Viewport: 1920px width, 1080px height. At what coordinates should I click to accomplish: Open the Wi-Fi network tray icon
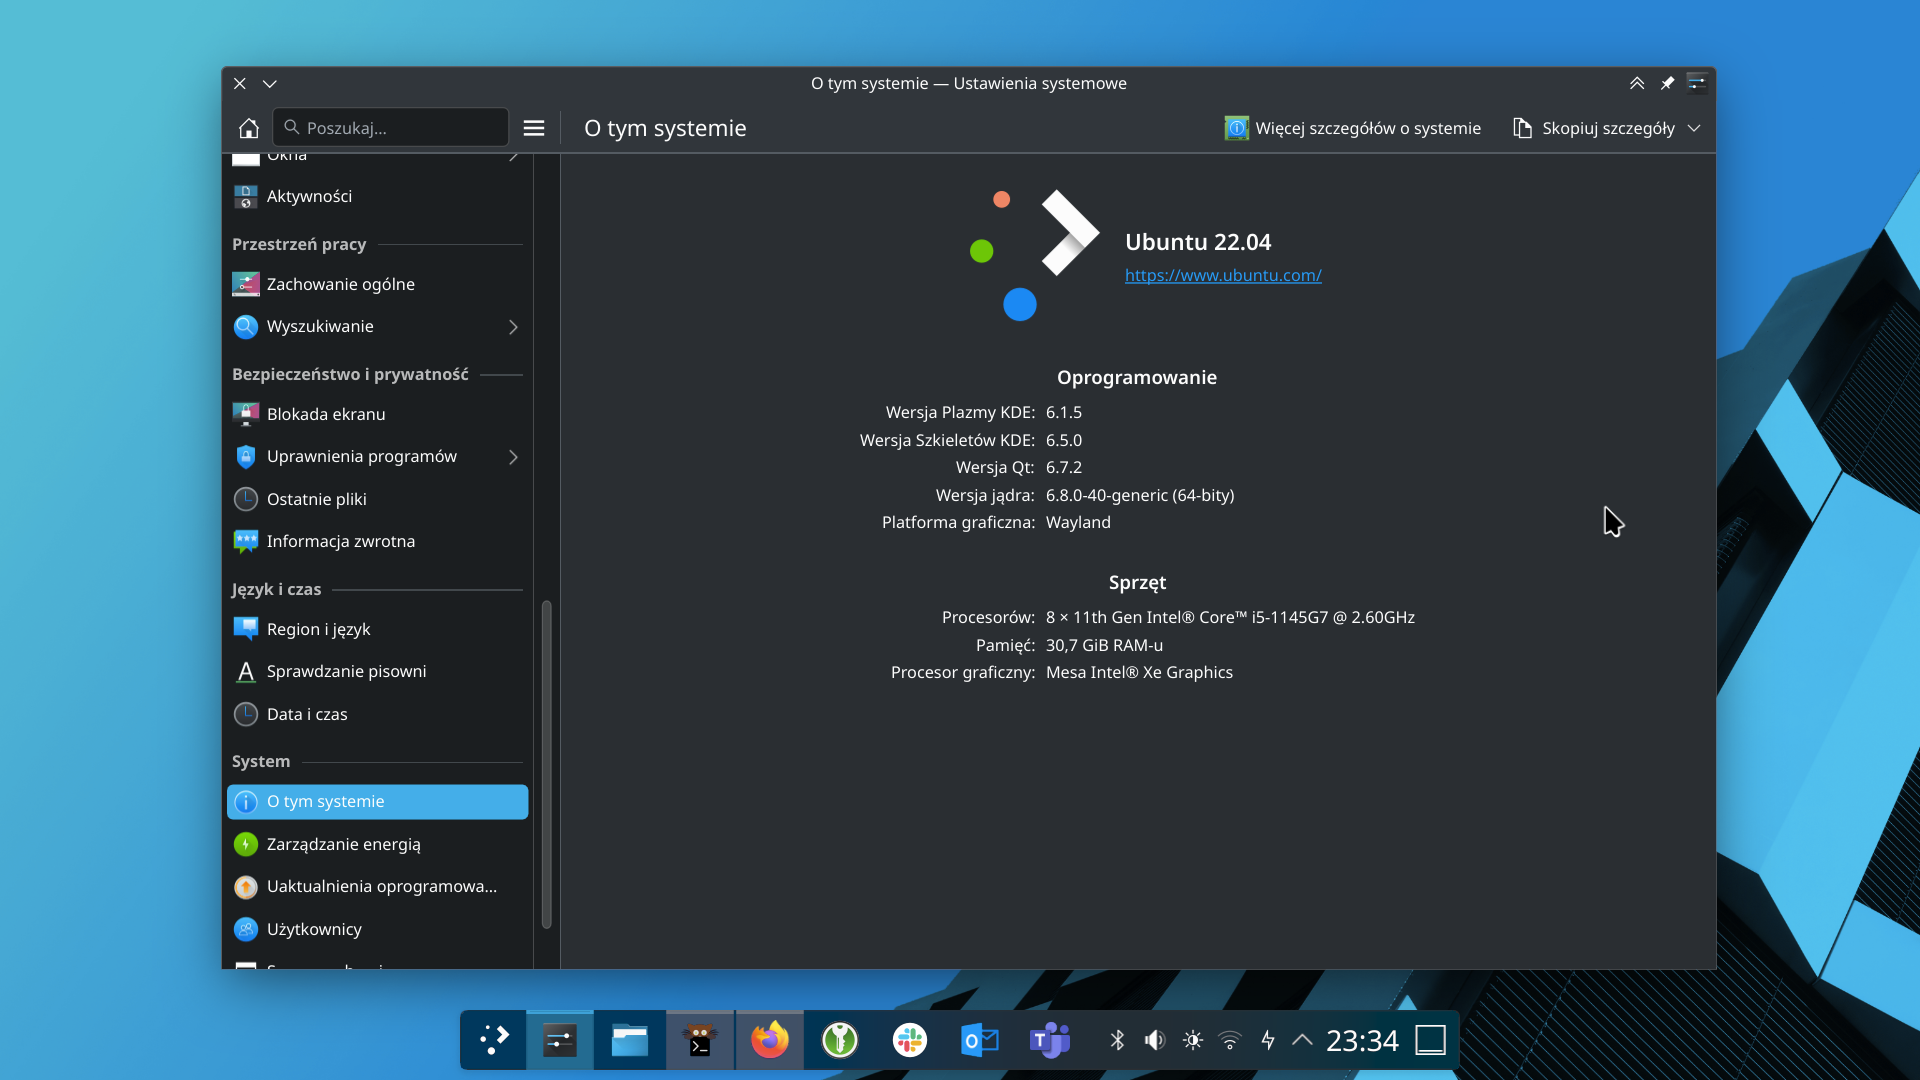1230,1040
